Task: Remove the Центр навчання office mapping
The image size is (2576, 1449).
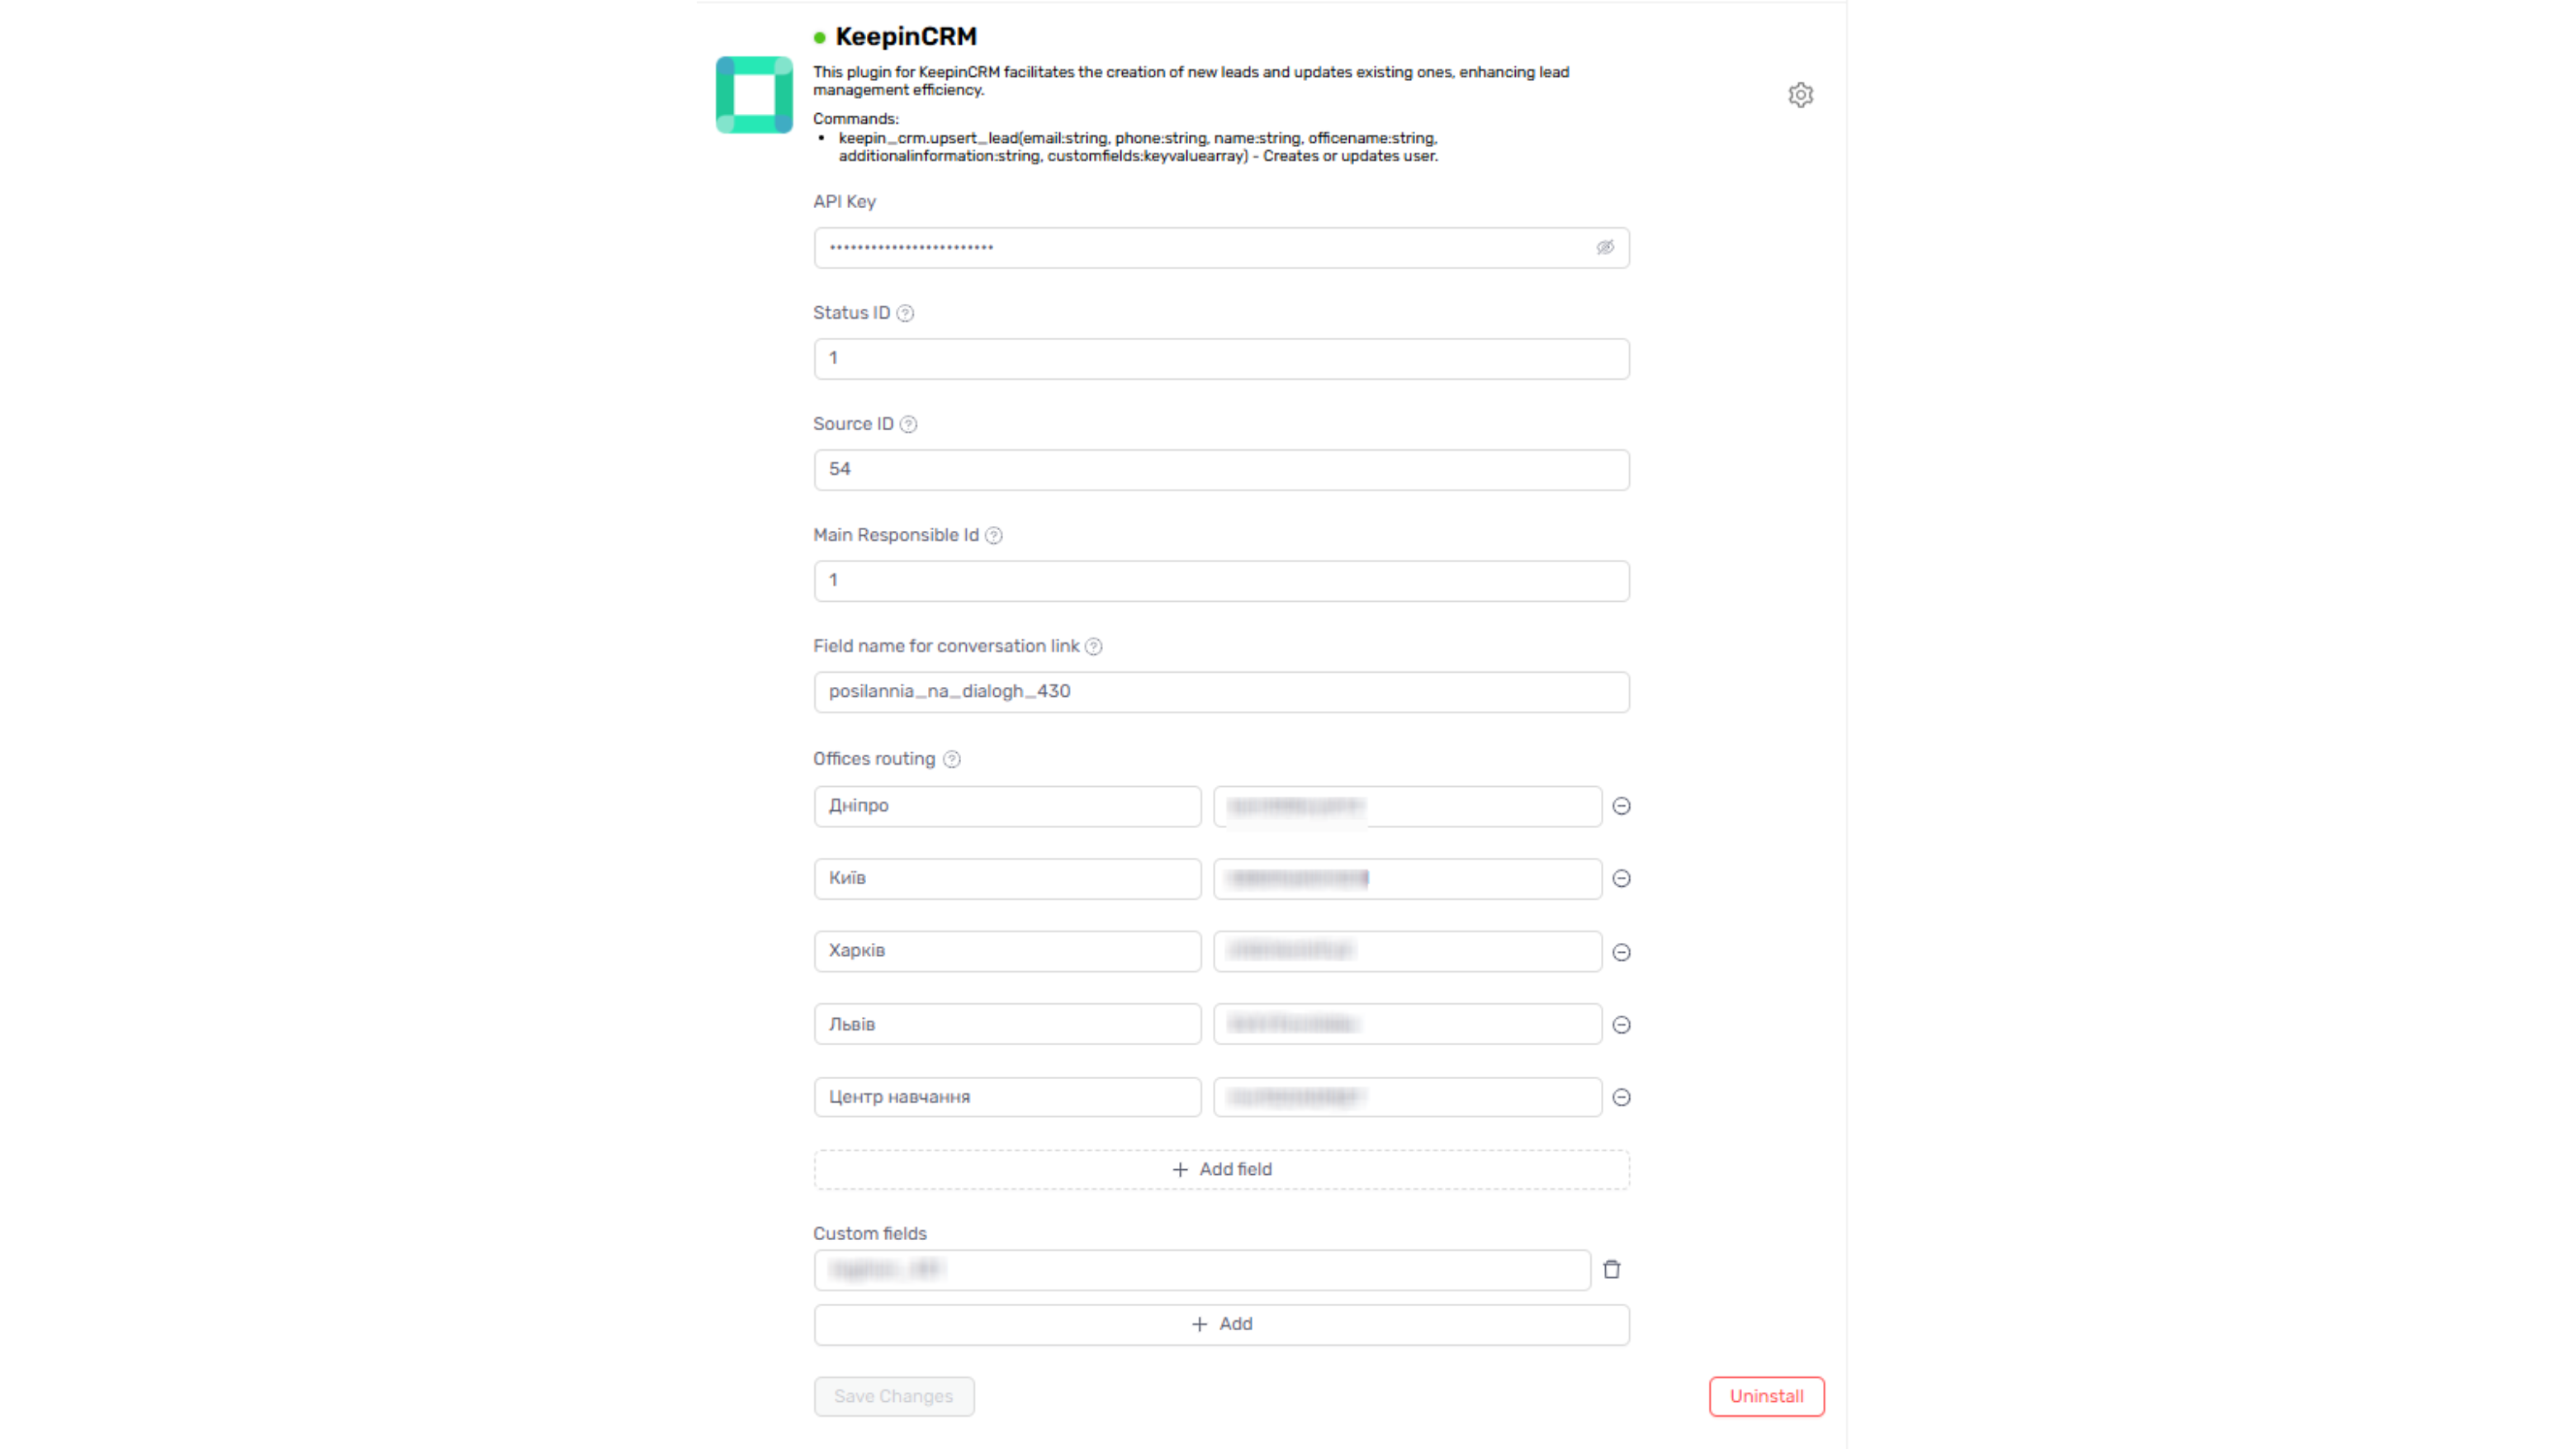Action: (x=1621, y=1097)
